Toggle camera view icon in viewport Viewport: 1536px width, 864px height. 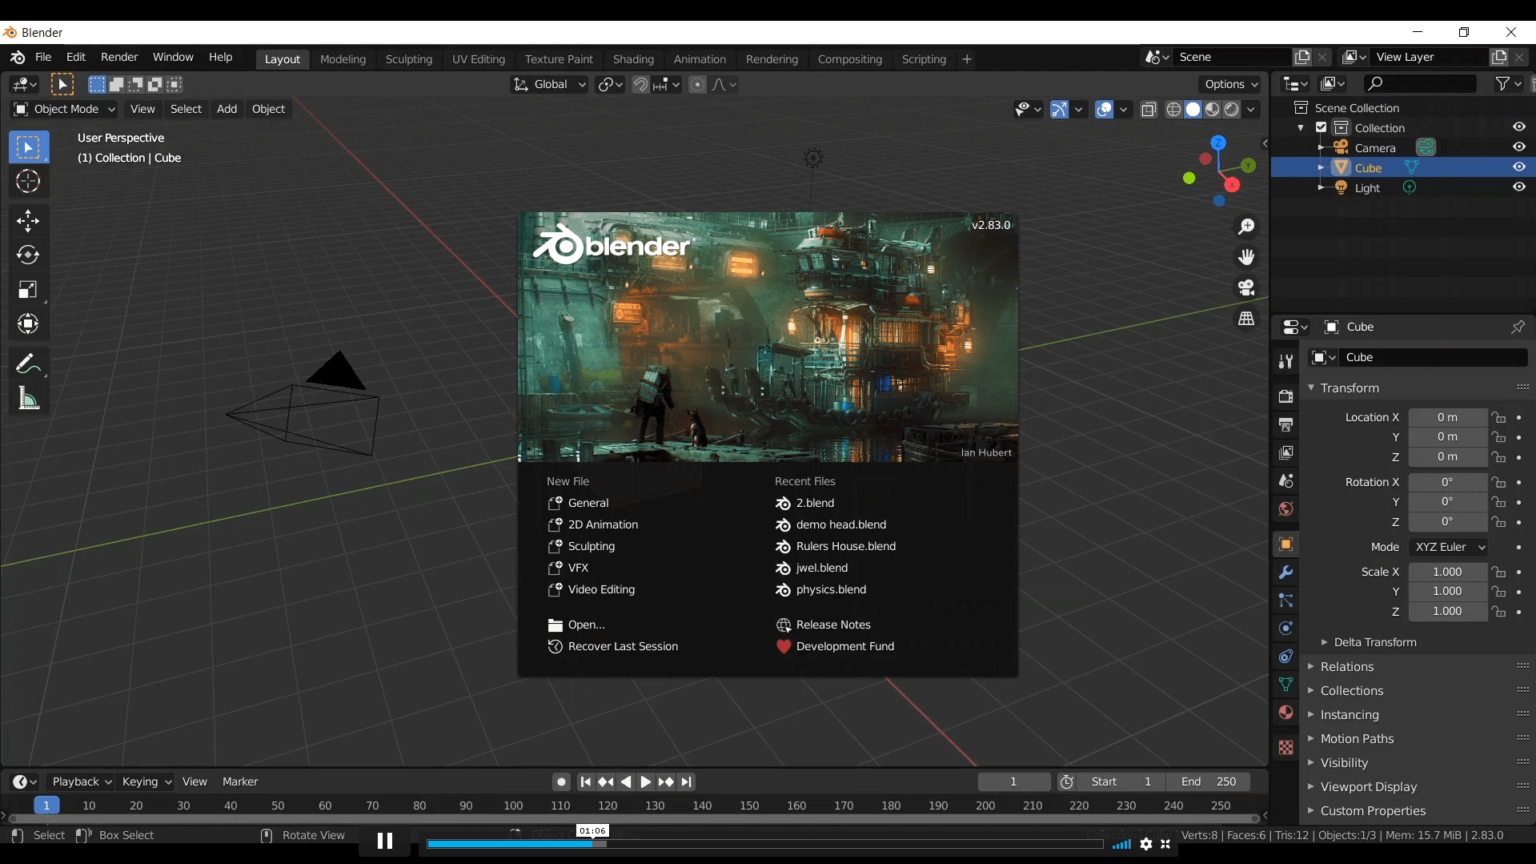click(x=1246, y=288)
